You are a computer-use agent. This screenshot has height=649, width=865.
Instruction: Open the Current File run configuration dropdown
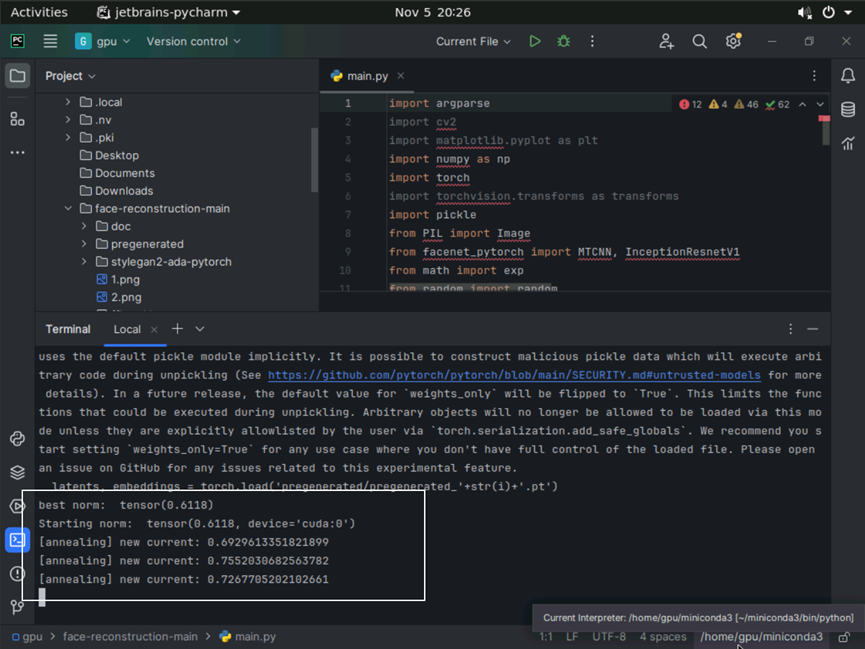click(473, 41)
